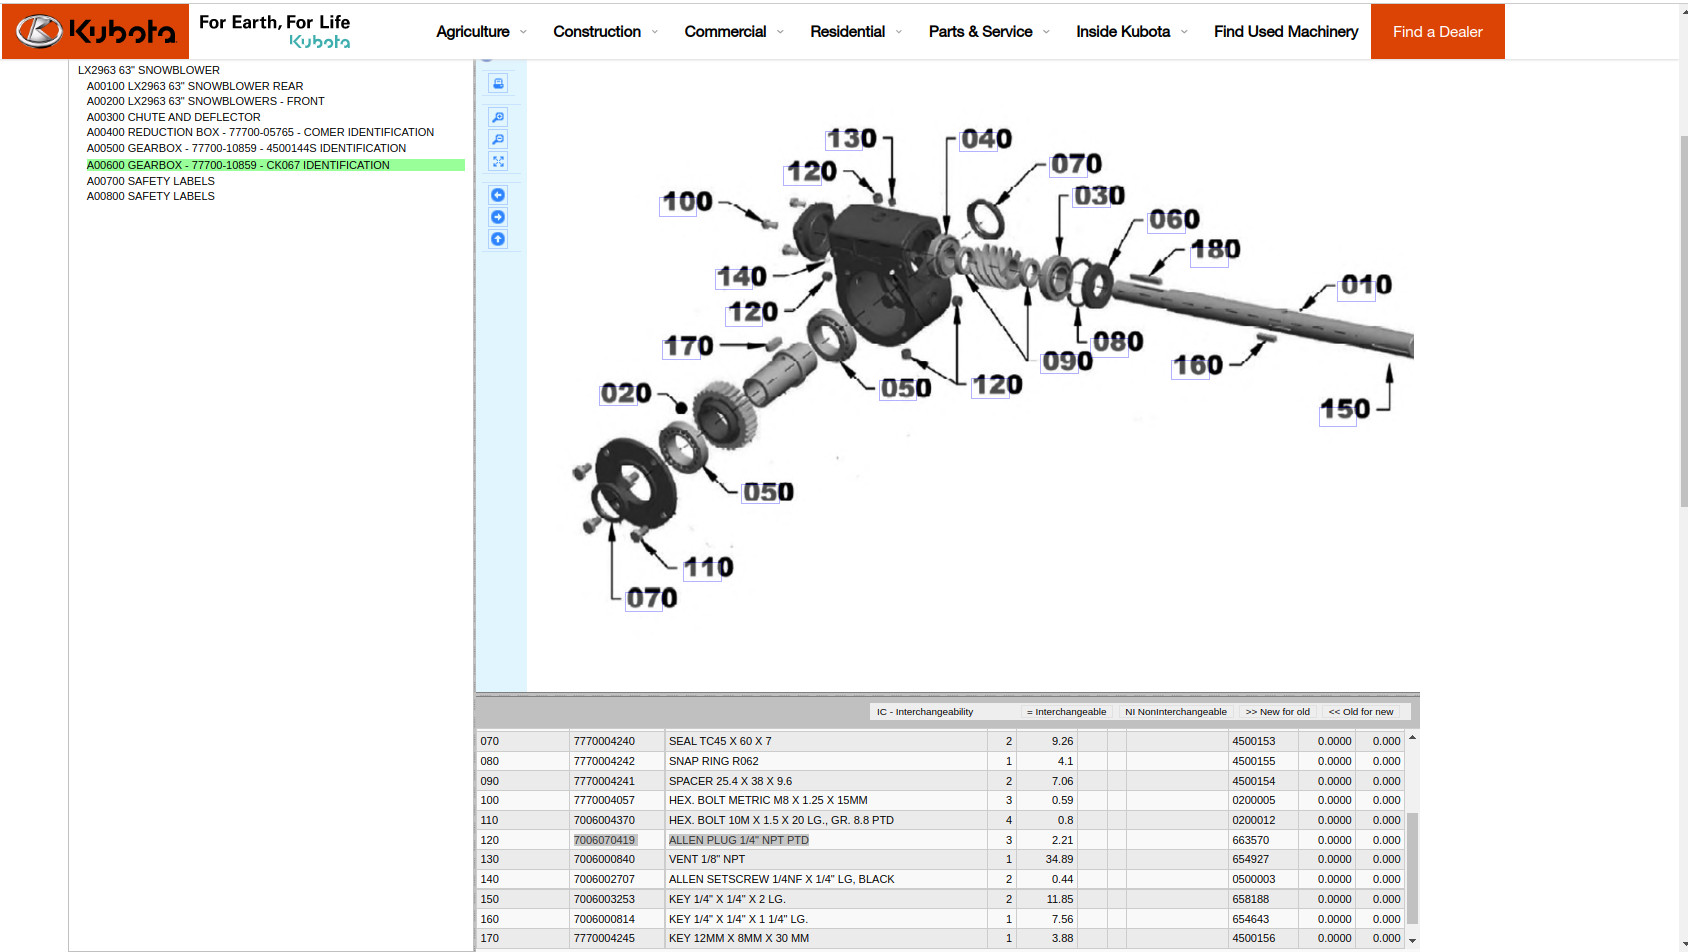Click the print diagram icon
The image size is (1688, 952).
[x=498, y=83]
